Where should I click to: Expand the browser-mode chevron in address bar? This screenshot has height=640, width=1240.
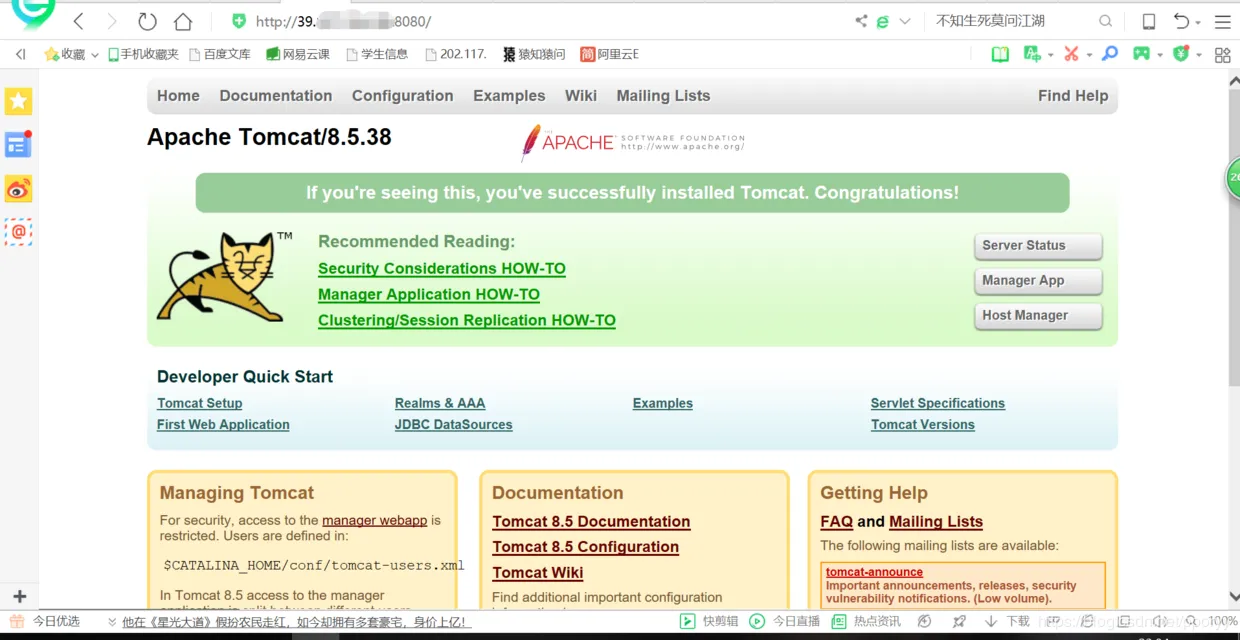(905, 21)
